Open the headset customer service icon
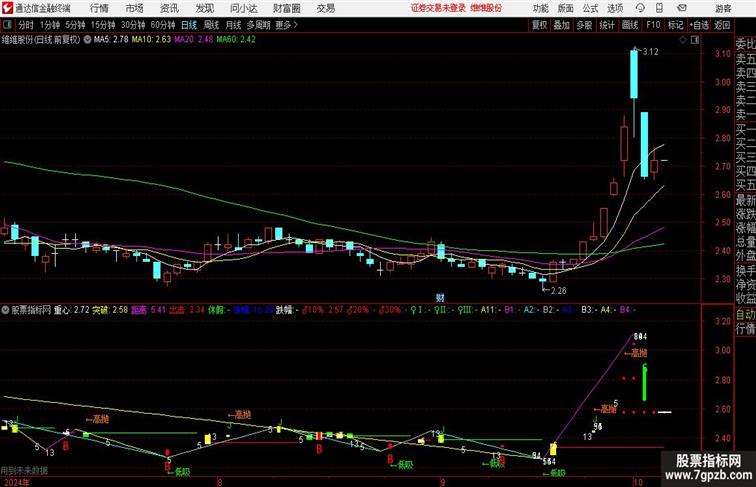This screenshot has width=756, height=487. click(640, 8)
